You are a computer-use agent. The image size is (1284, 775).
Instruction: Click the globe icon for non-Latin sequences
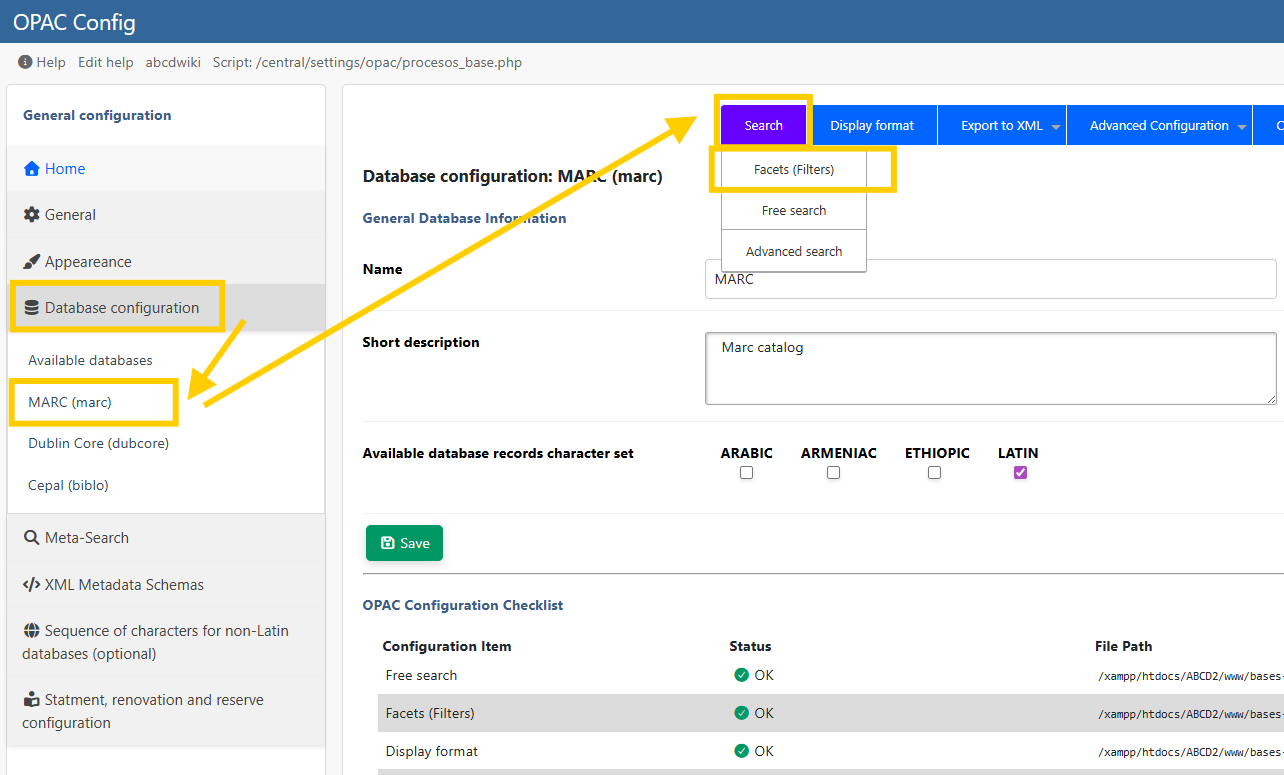pos(31,631)
